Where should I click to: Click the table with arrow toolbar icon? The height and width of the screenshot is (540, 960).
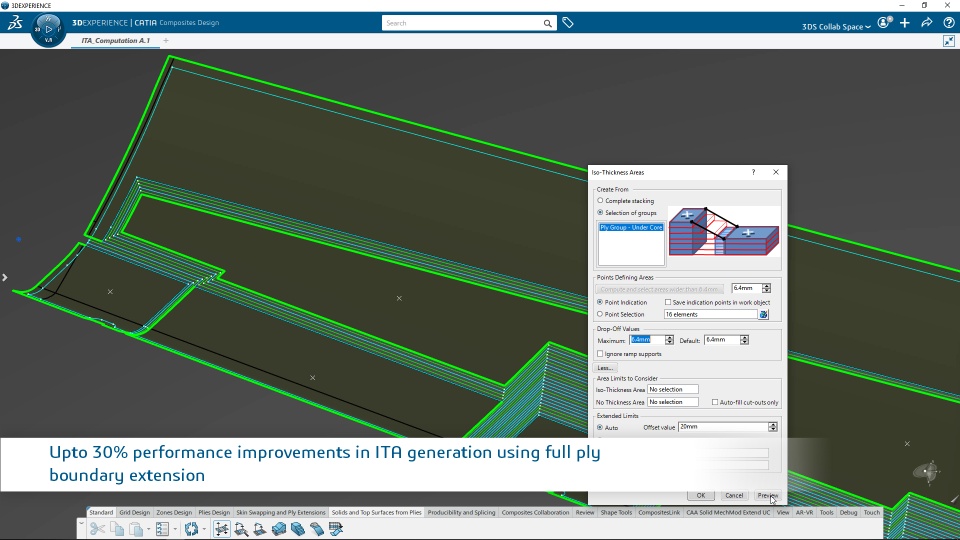336,529
